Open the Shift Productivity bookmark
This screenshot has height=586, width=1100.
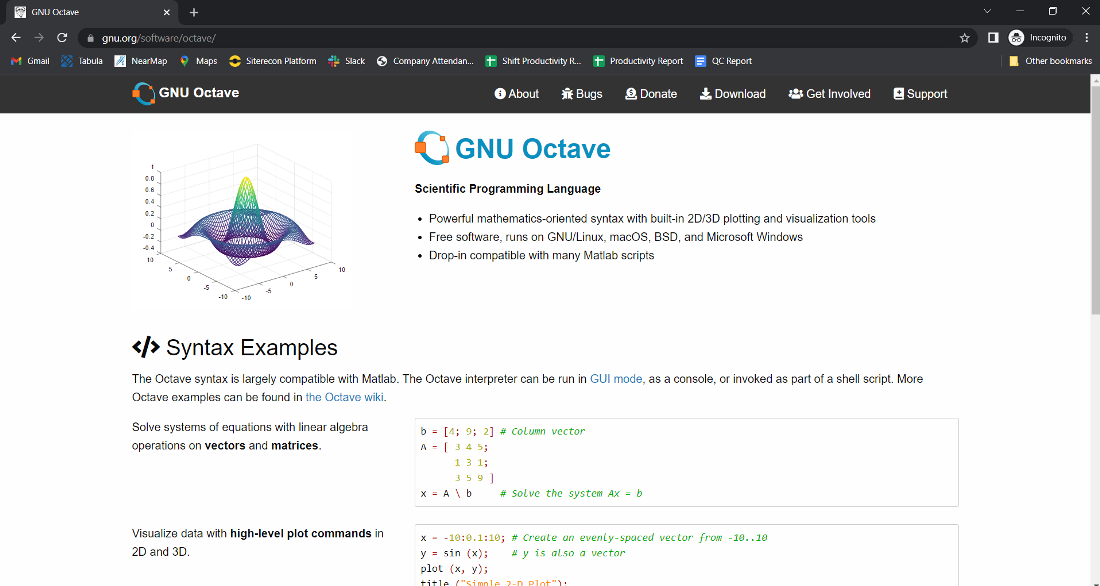(533, 61)
